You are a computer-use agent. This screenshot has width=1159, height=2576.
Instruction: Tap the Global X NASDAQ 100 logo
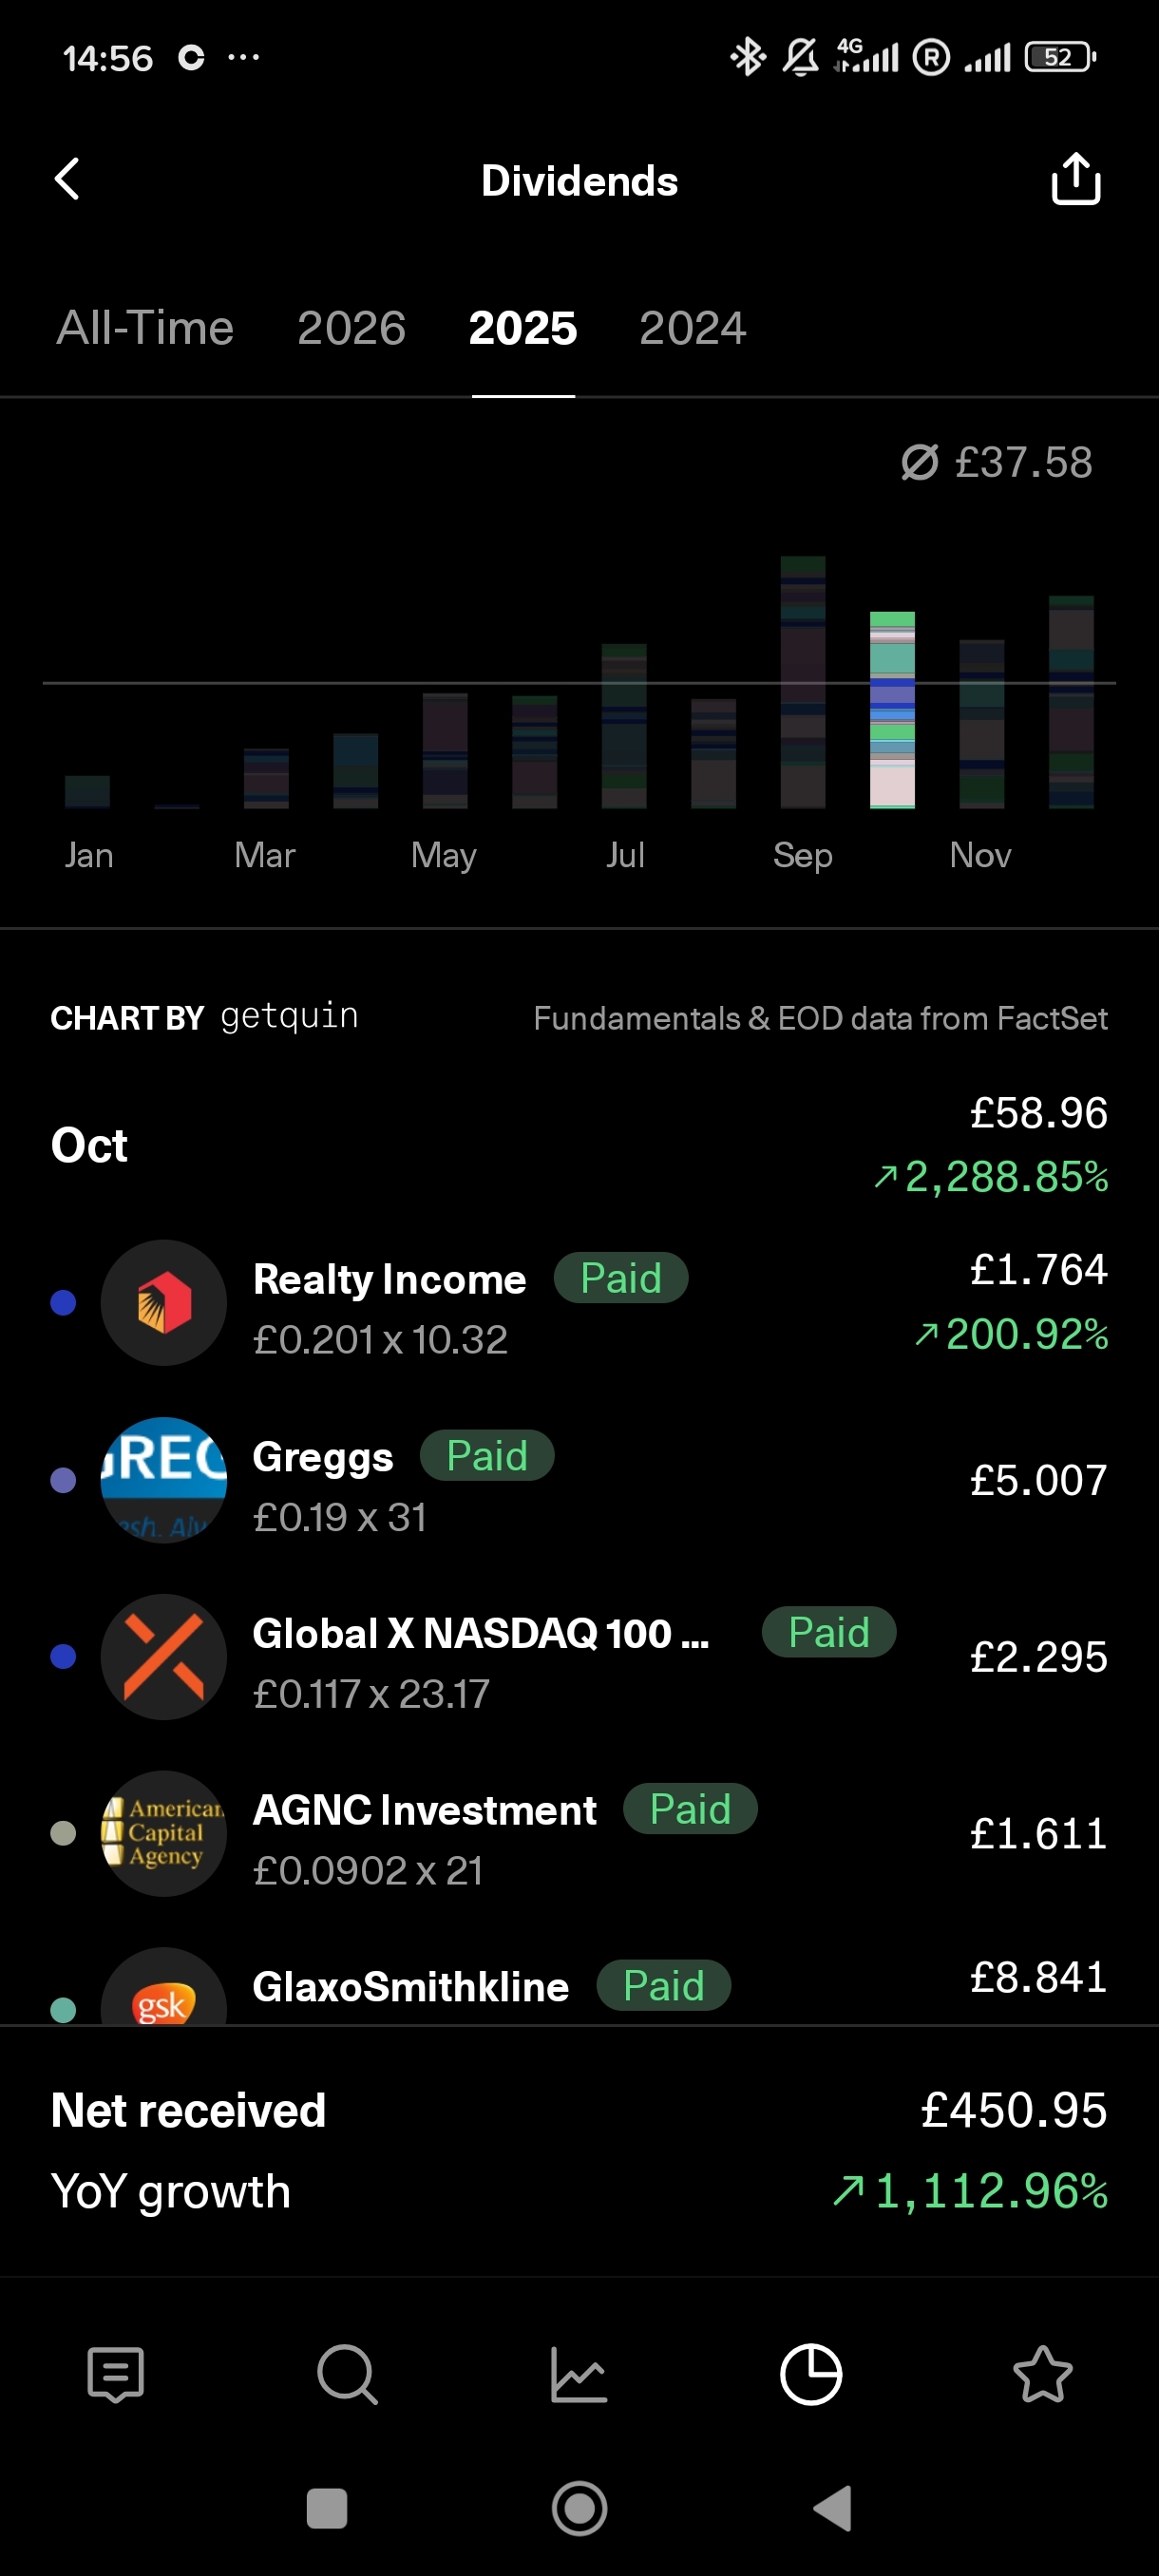pos(164,1656)
